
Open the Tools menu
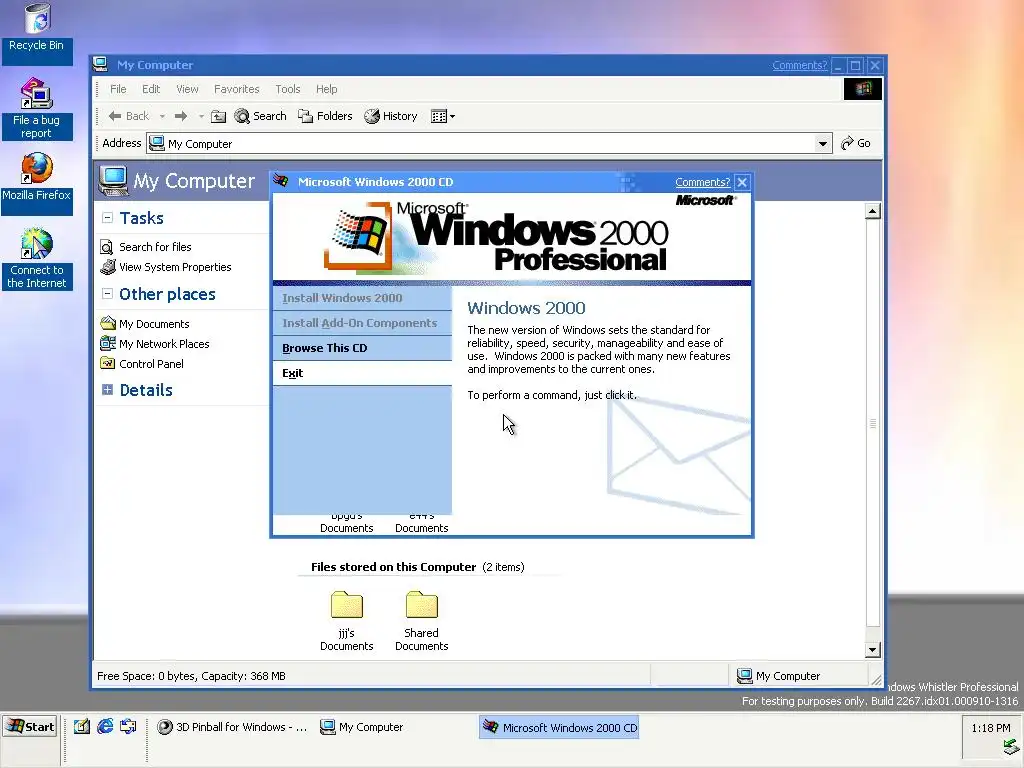pyautogui.click(x=287, y=89)
